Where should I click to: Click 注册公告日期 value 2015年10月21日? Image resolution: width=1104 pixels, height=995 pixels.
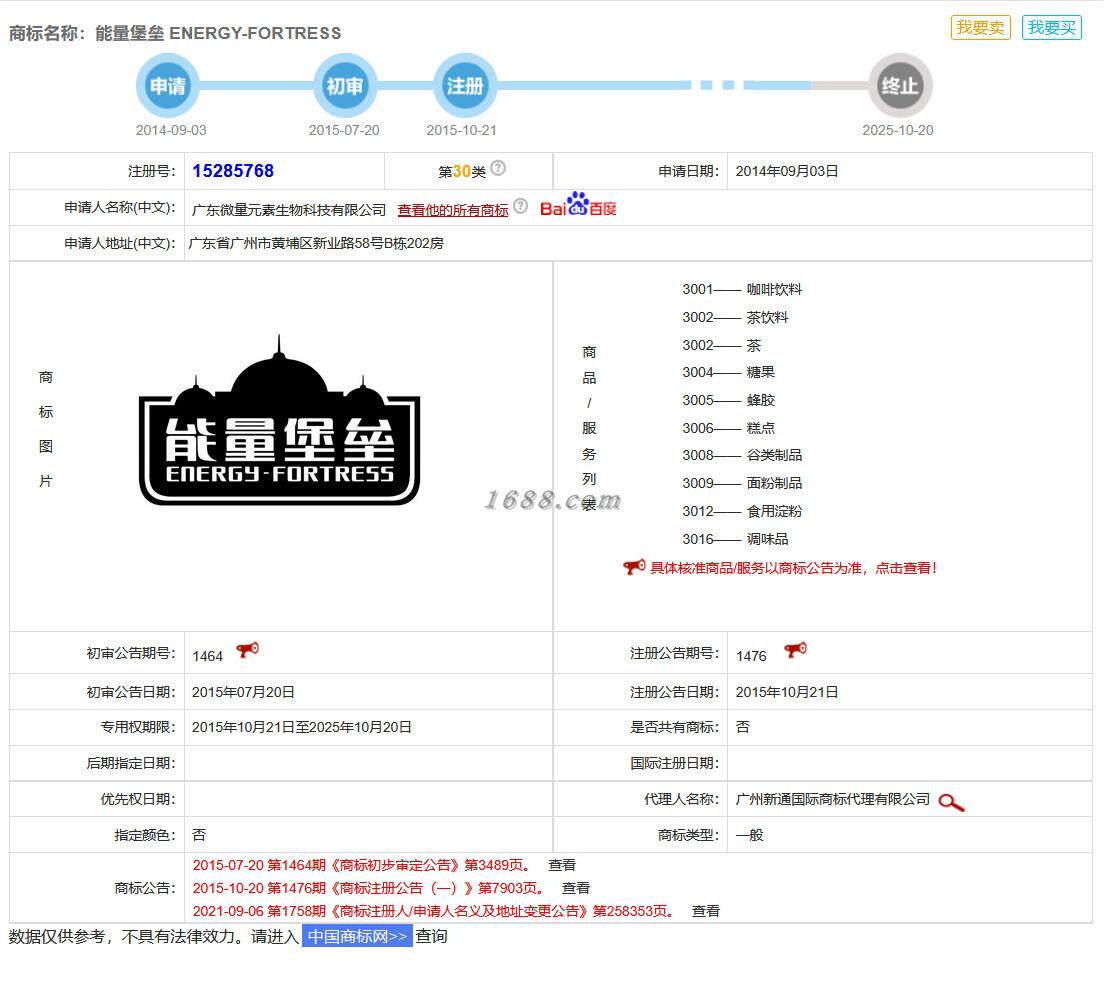tap(786, 692)
